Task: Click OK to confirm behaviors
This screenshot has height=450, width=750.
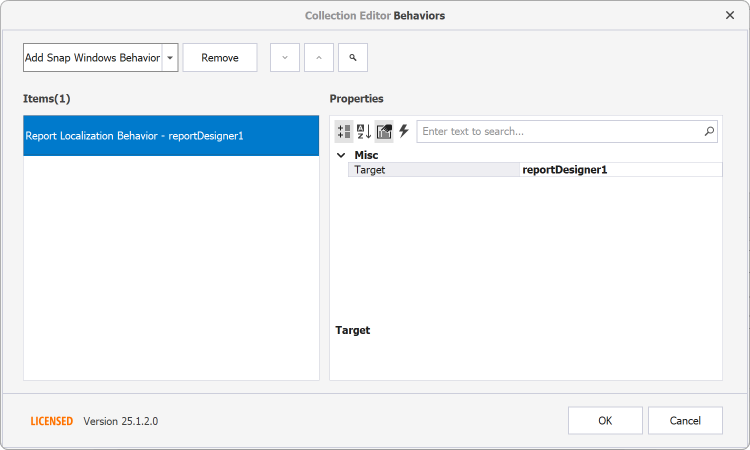Action: click(x=605, y=420)
